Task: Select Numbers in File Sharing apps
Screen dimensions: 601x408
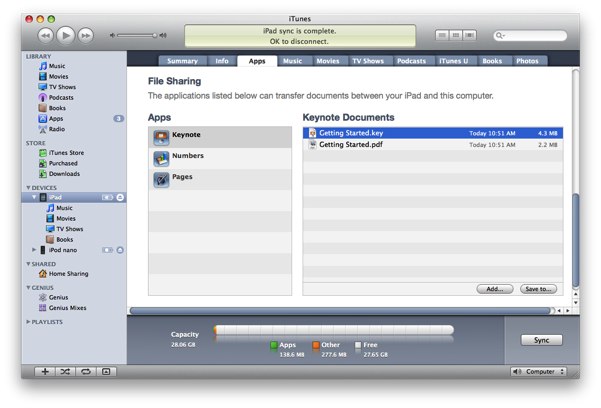Action: tap(220, 158)
